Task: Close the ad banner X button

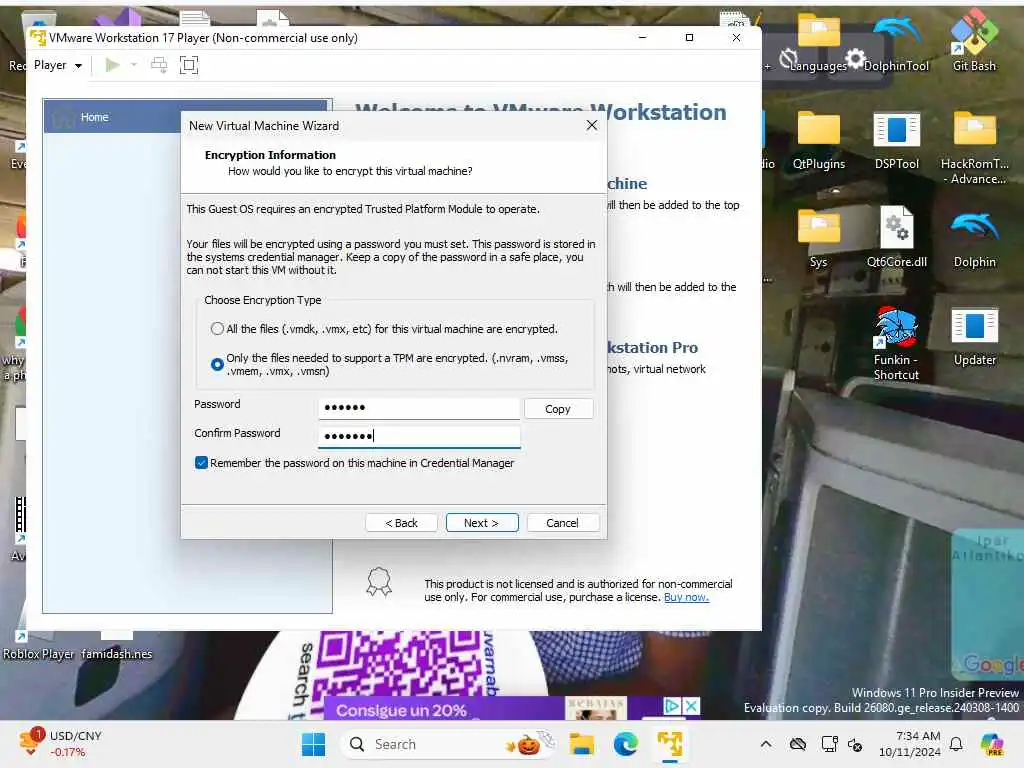Action: 691,706
